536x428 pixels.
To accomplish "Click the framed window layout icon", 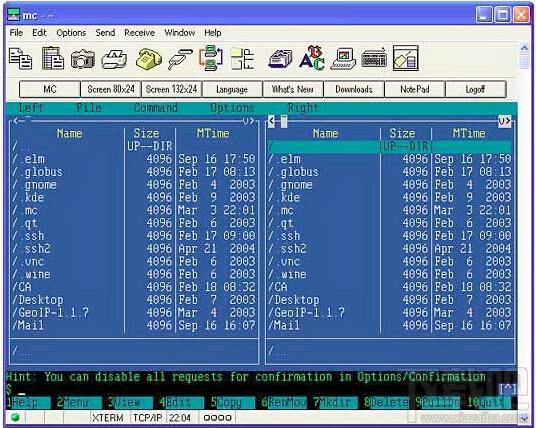I will (405, 58).
